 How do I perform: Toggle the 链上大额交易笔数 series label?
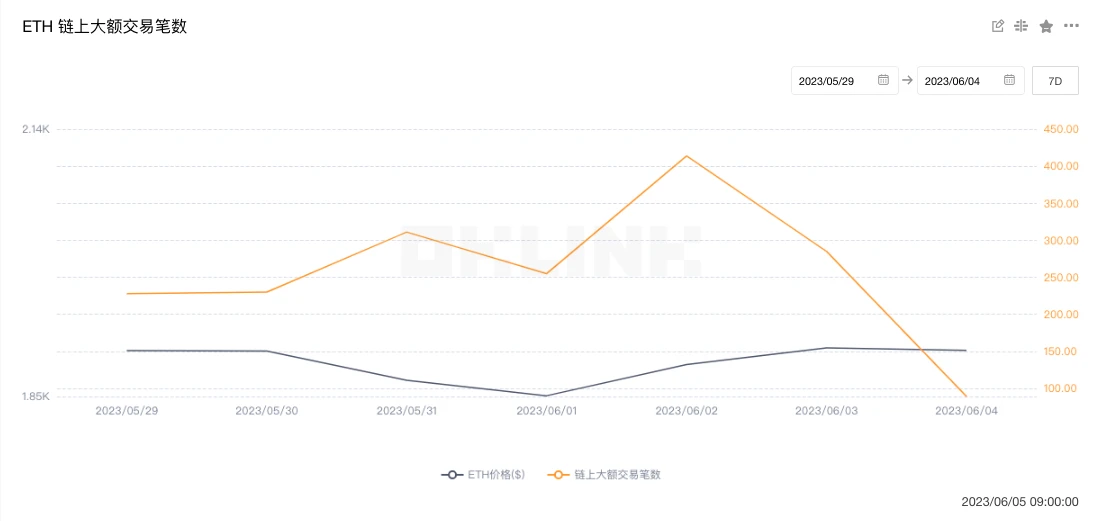[617, 474]
